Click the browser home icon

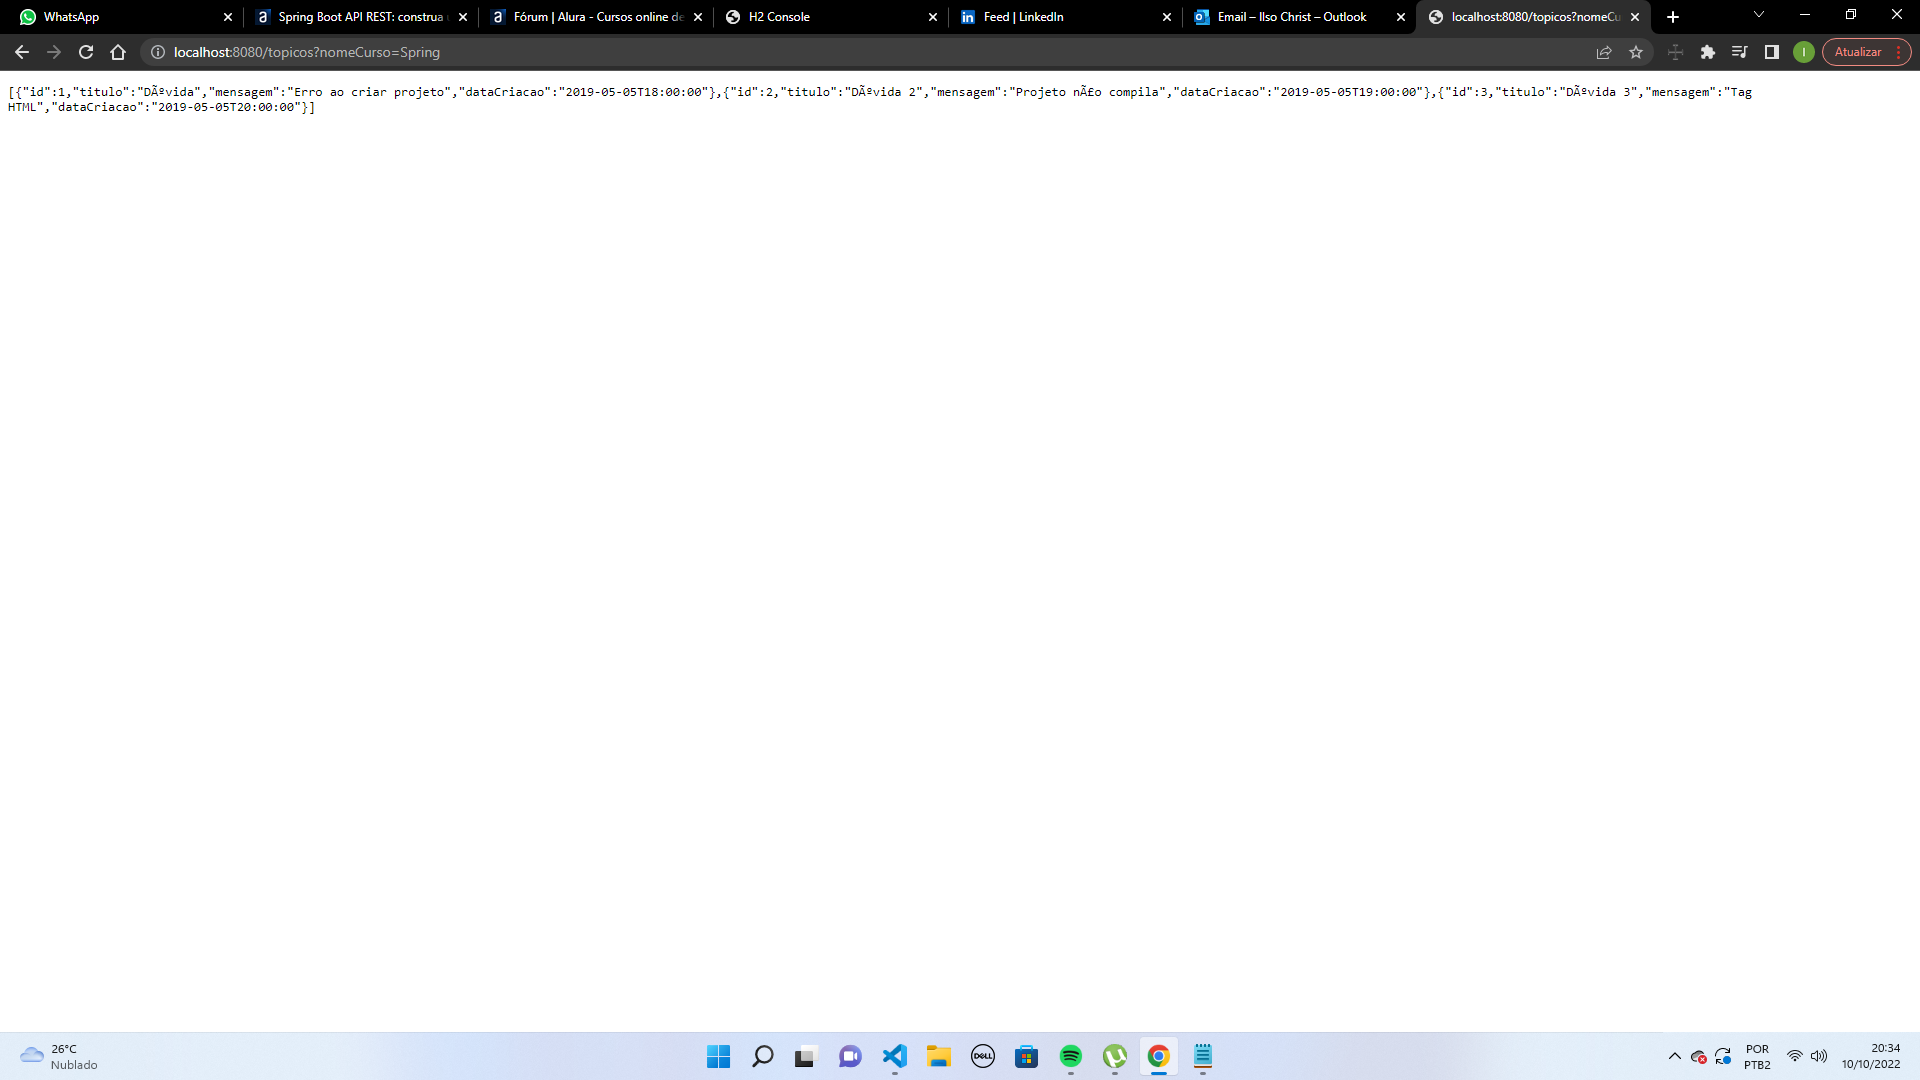point(119,51)
